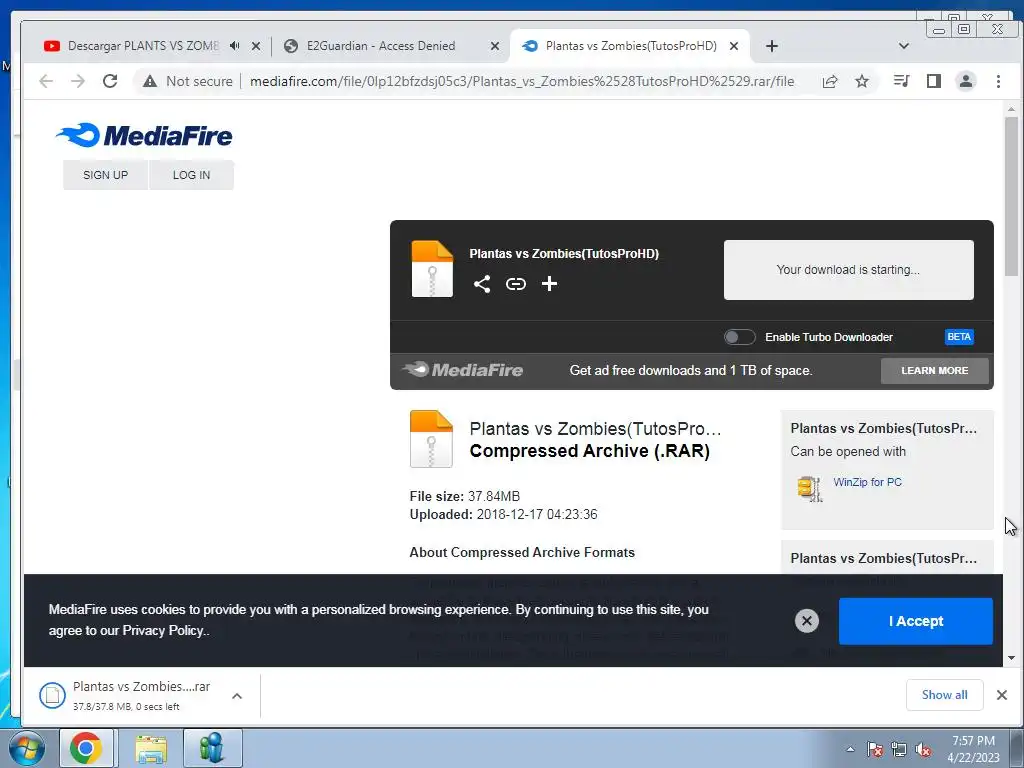
Task: Click the muted volume tray icon
Action: pyautogui.click(x=923, y=750)
